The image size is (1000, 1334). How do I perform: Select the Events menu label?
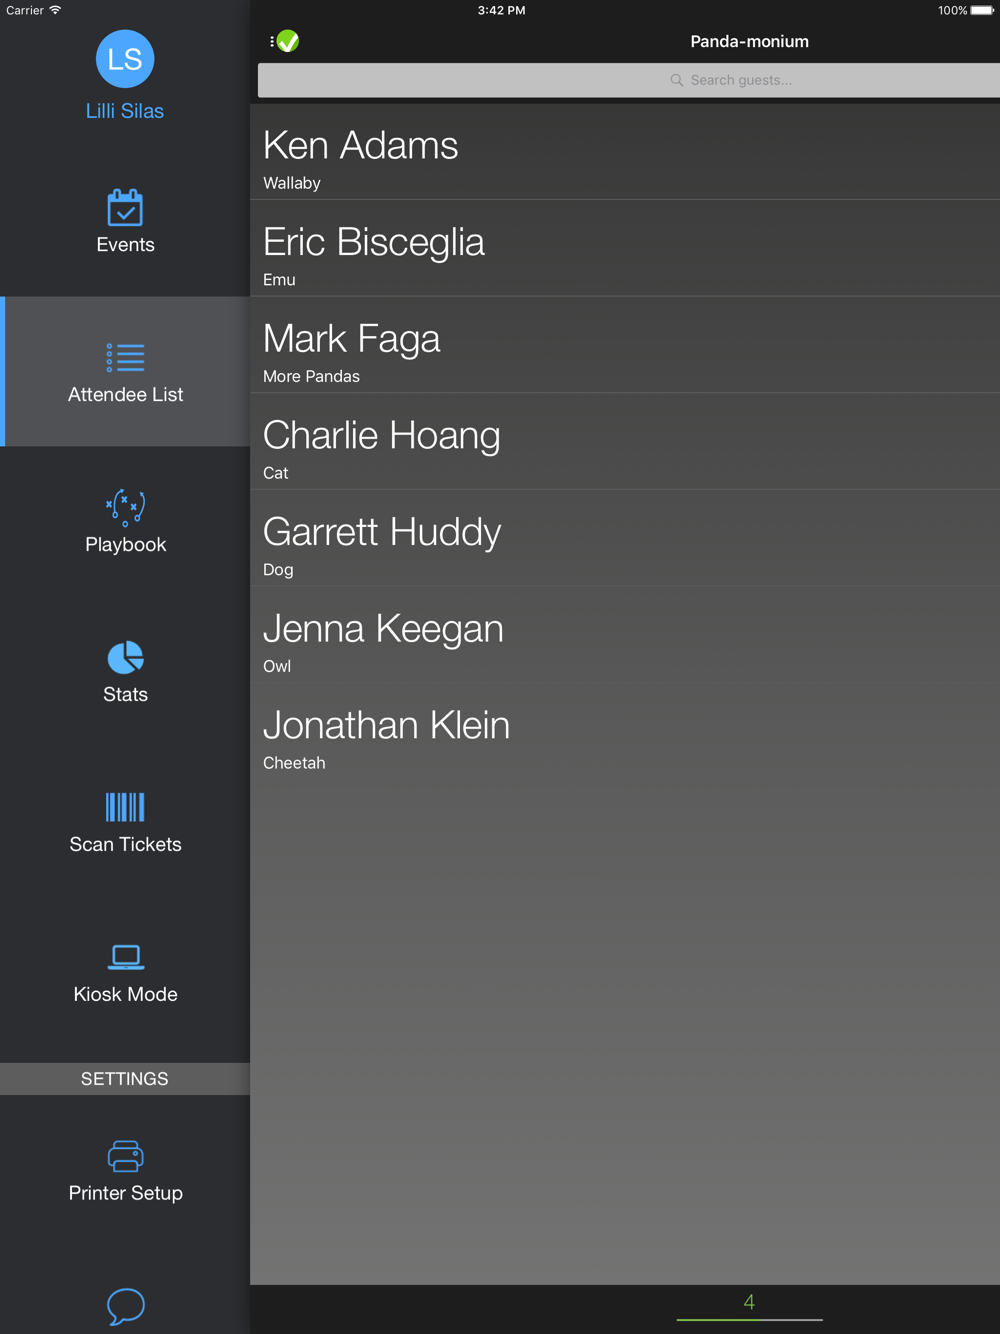pyautogui.click(x=125, y=245)
